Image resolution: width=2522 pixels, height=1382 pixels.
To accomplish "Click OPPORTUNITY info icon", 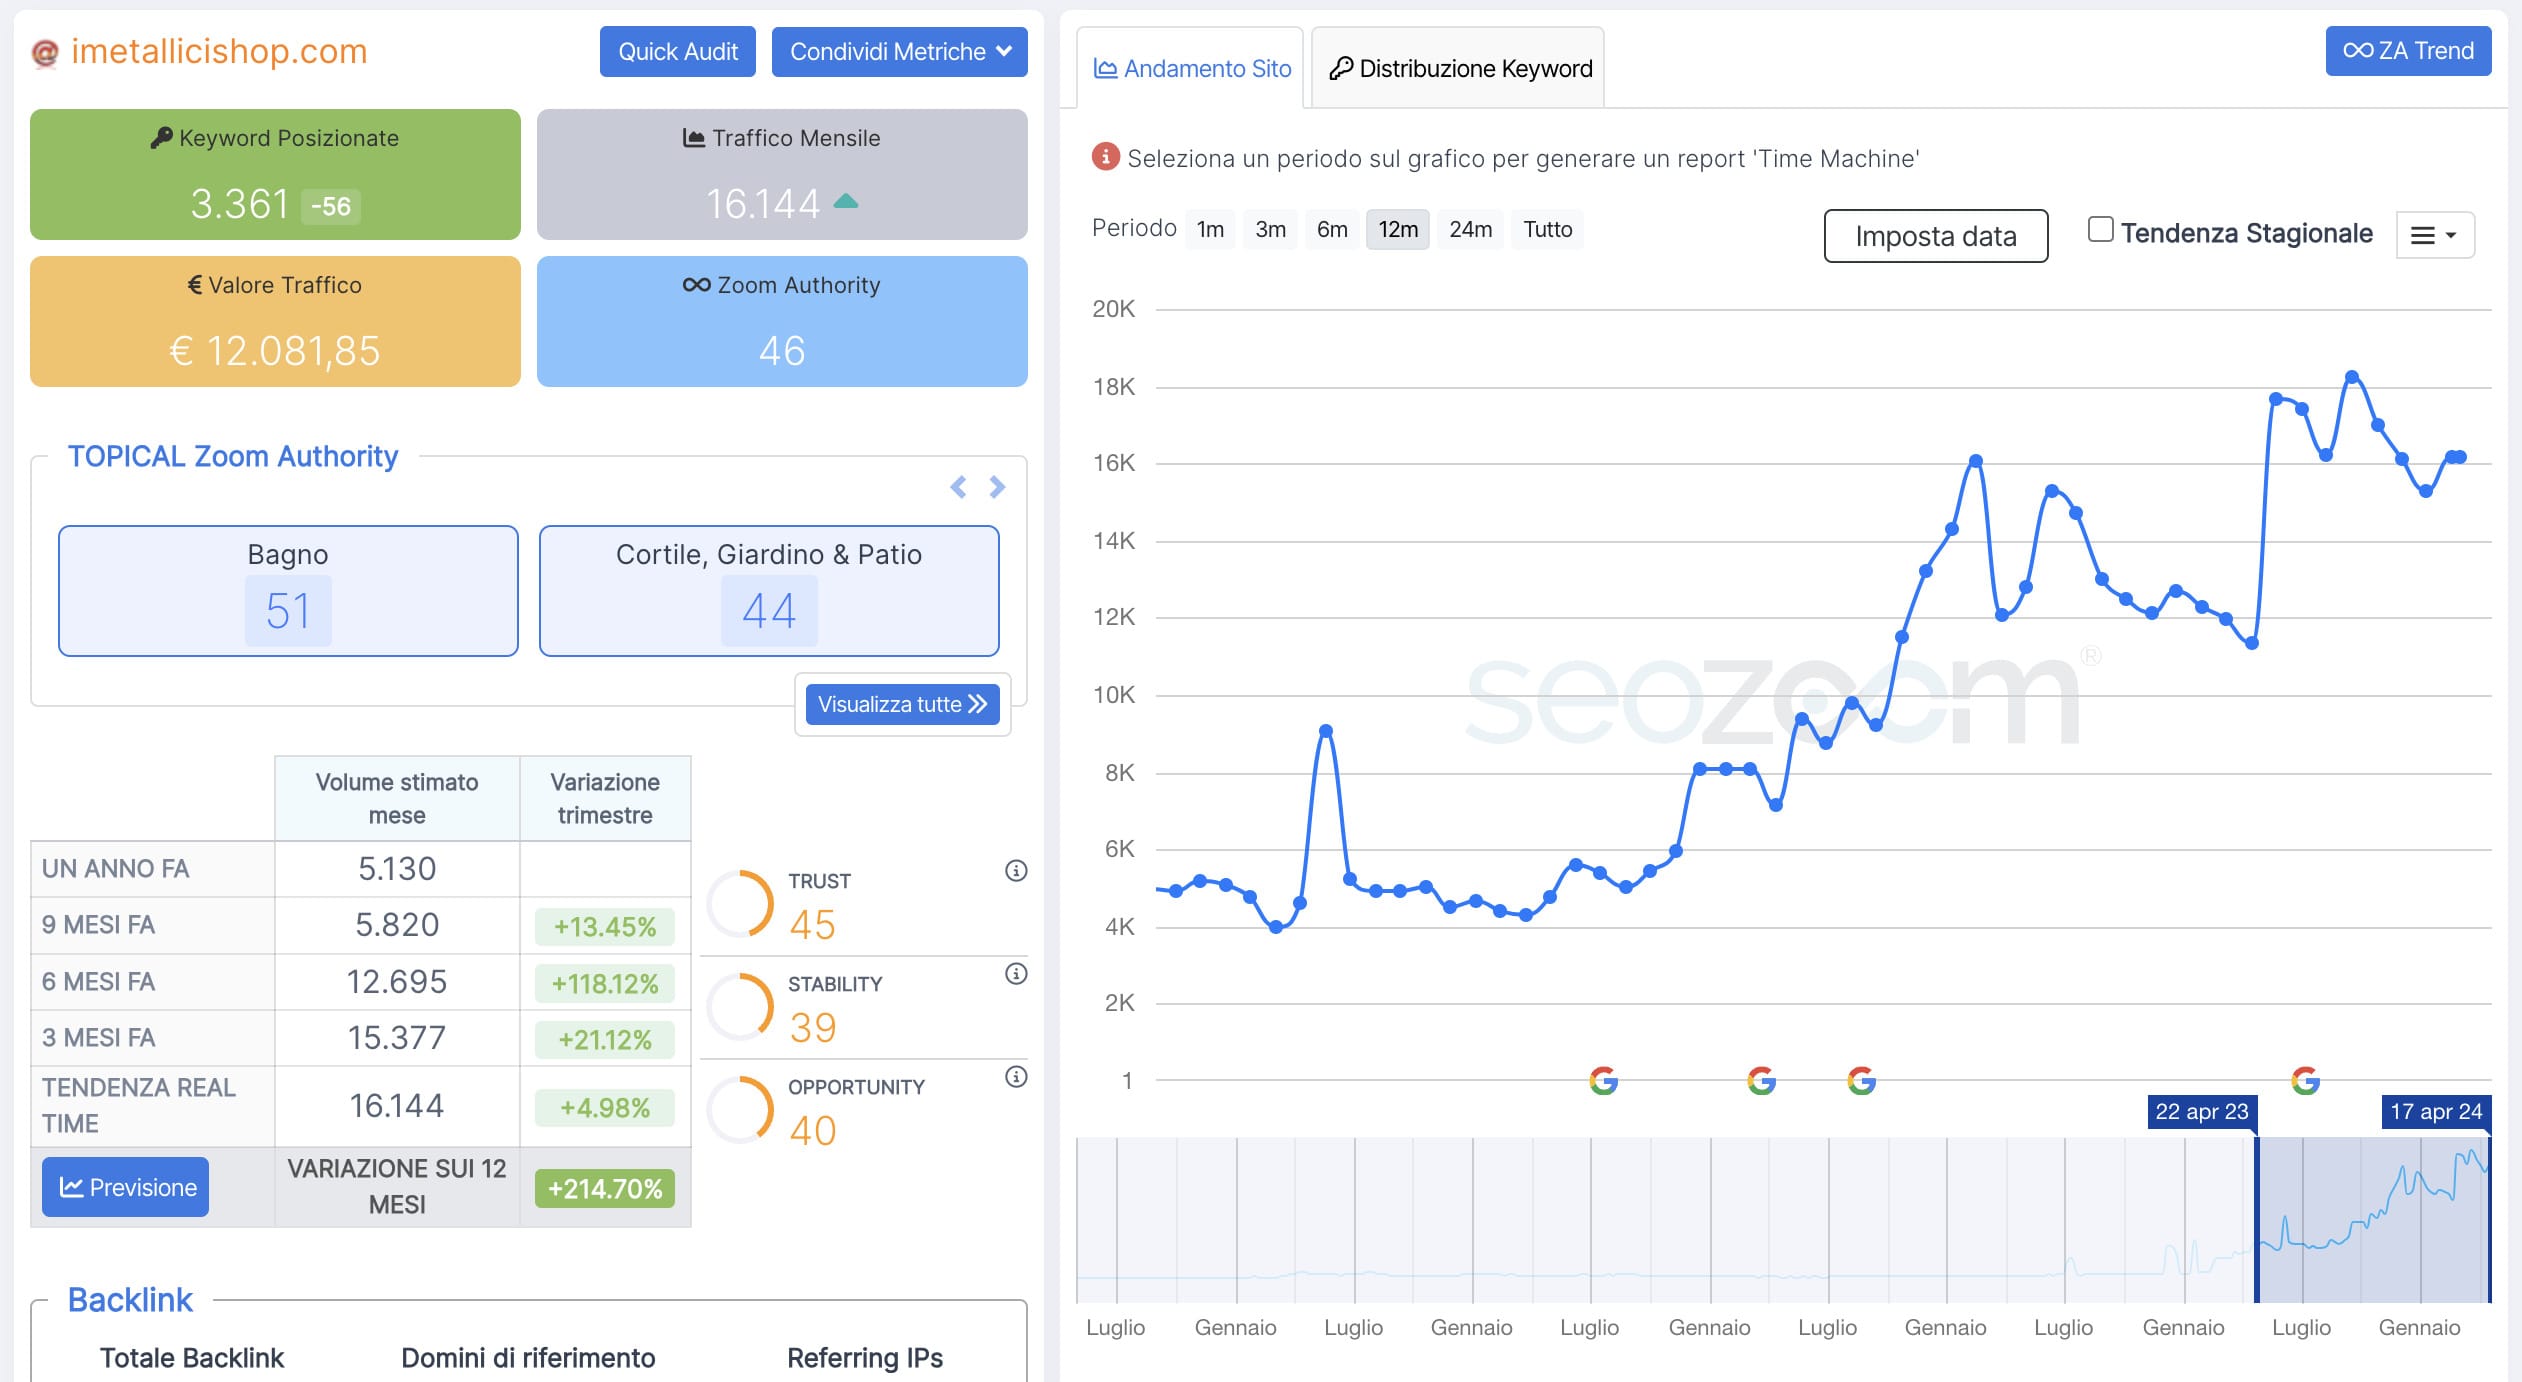I will 1015,1077.
